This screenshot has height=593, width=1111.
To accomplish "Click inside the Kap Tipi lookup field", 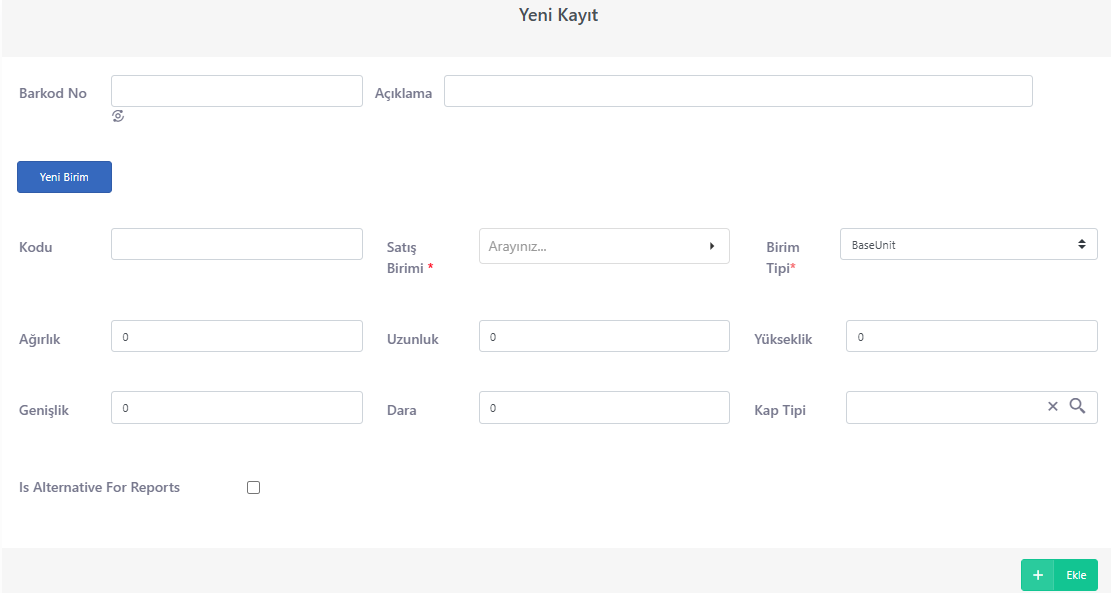I will (x=942, y=407).
